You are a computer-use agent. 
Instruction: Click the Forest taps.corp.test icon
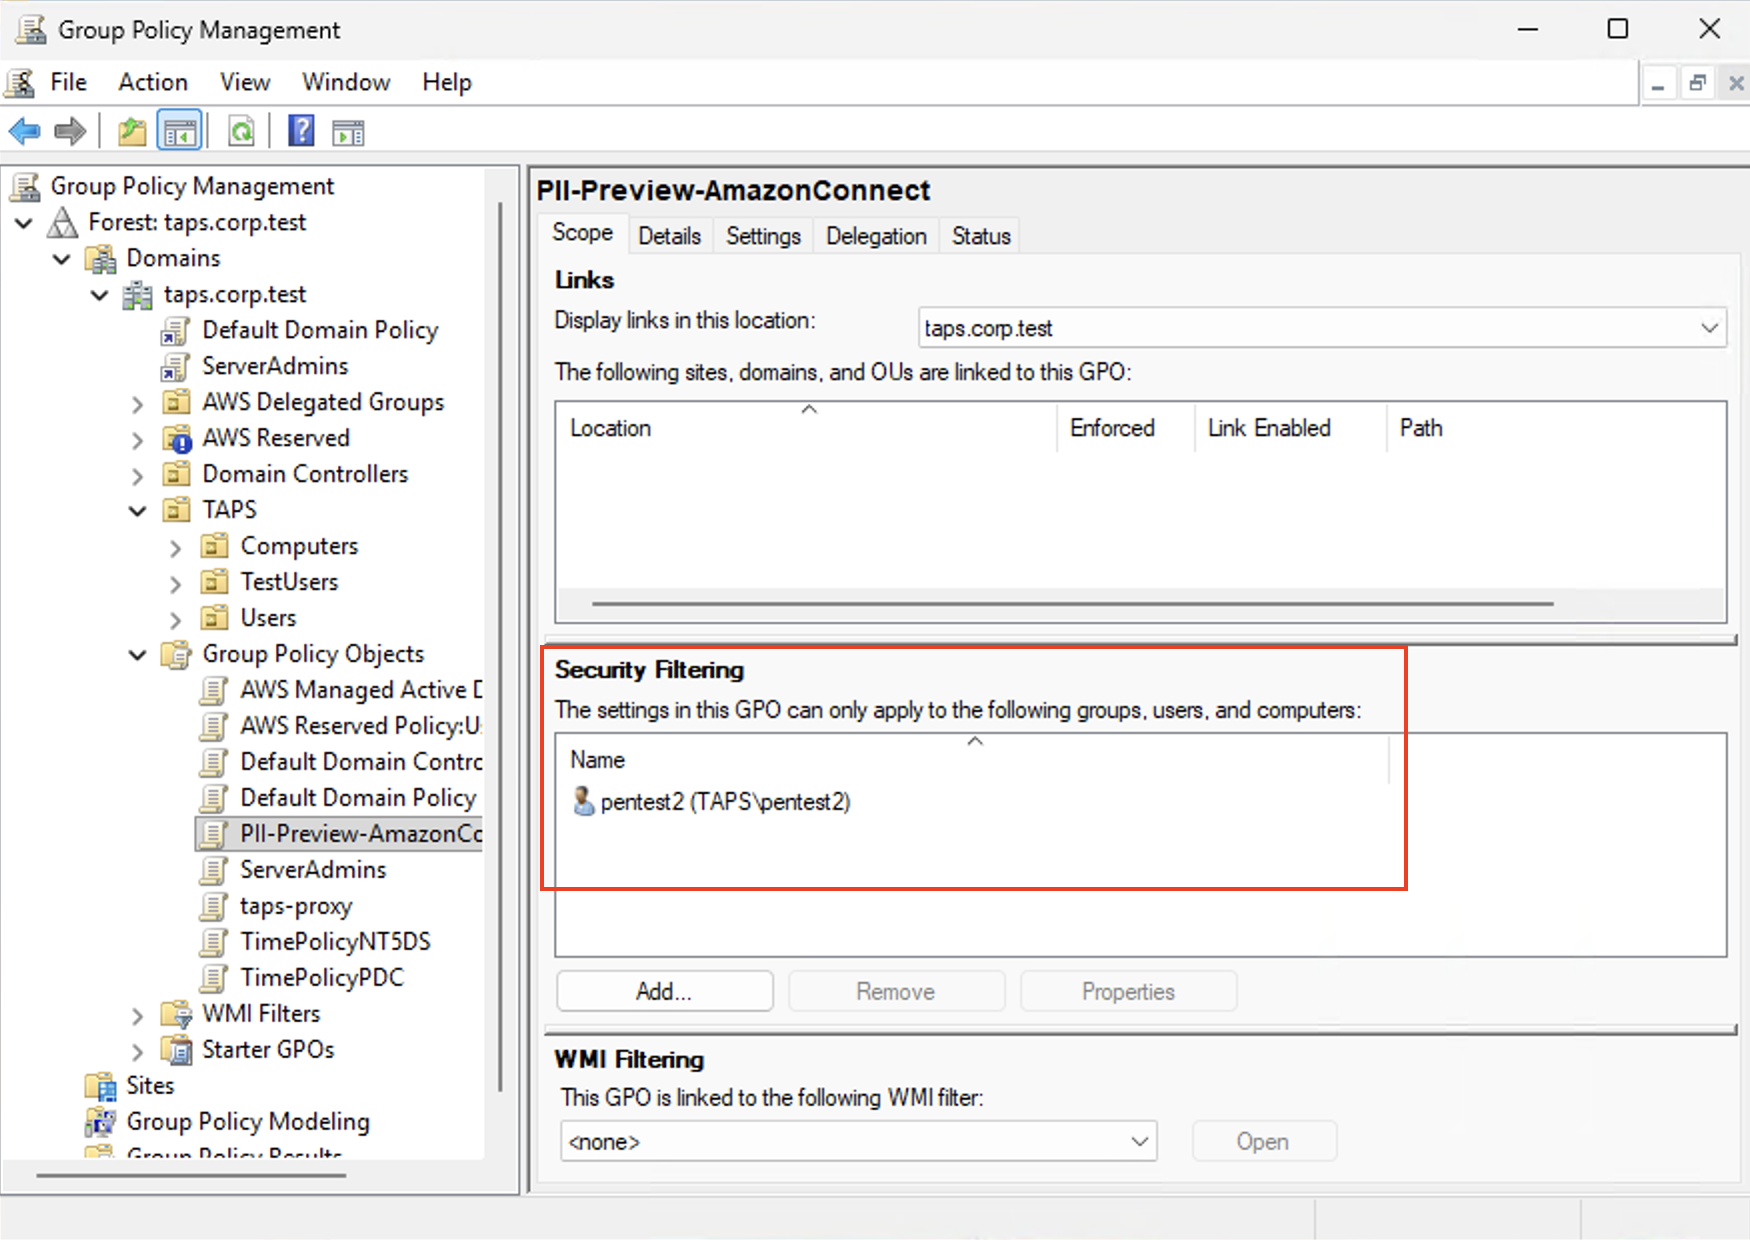pyautogui.click(x=63, y=222)
